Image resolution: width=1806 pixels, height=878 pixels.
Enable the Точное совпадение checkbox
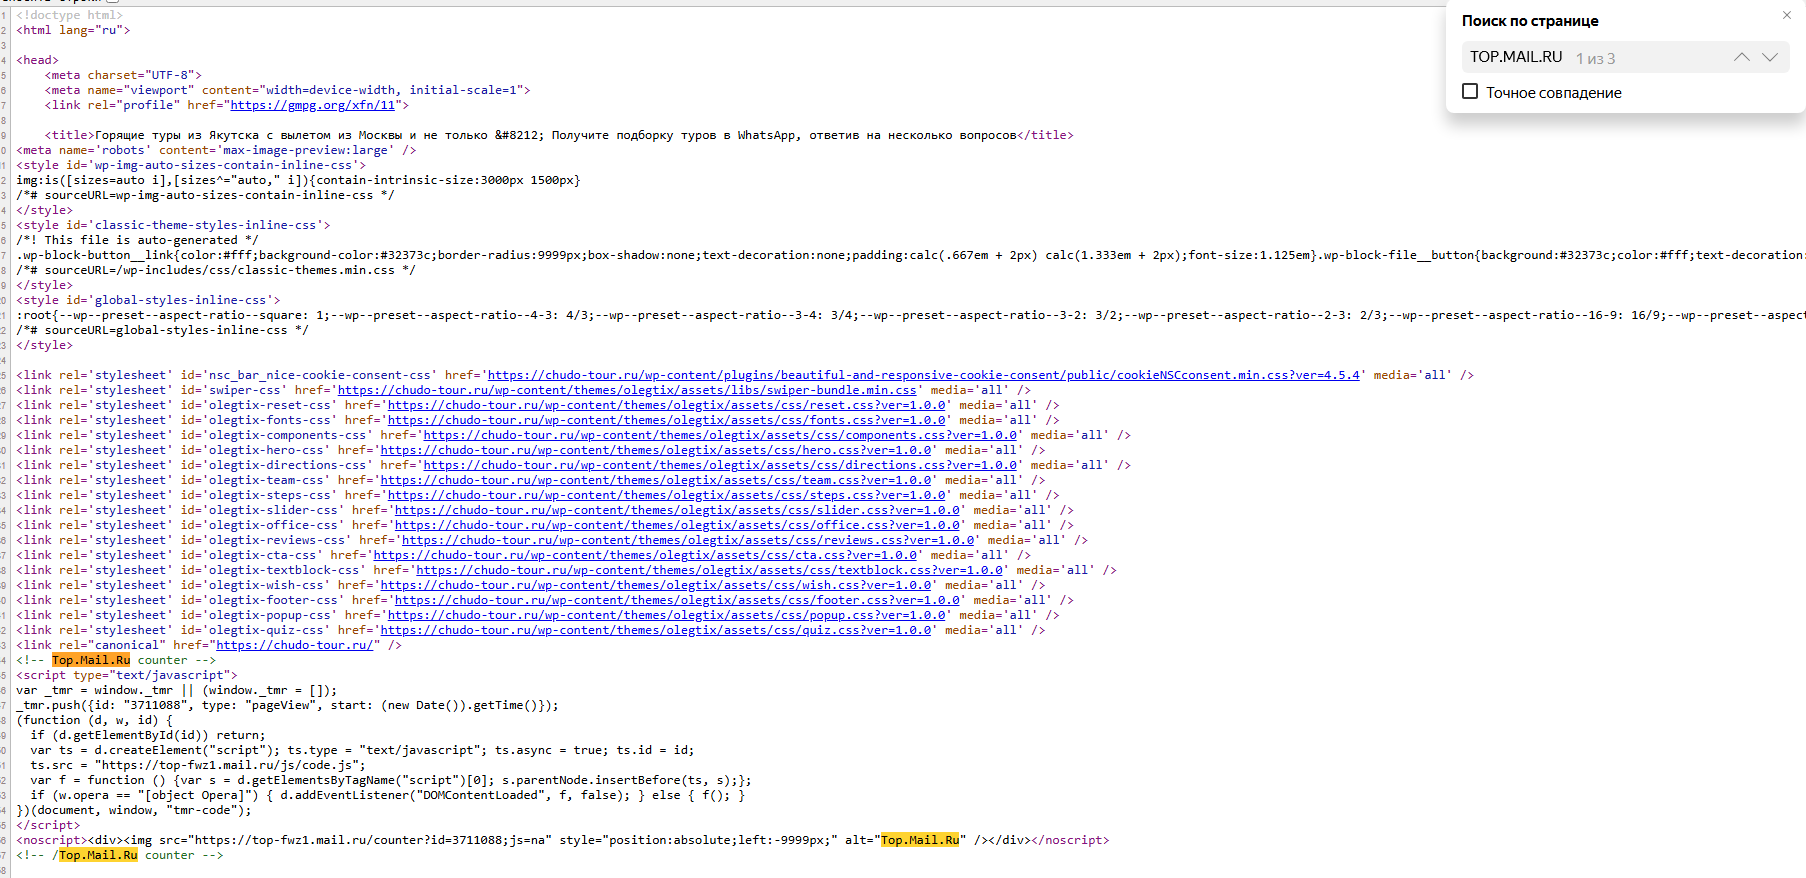point(1470,92)
